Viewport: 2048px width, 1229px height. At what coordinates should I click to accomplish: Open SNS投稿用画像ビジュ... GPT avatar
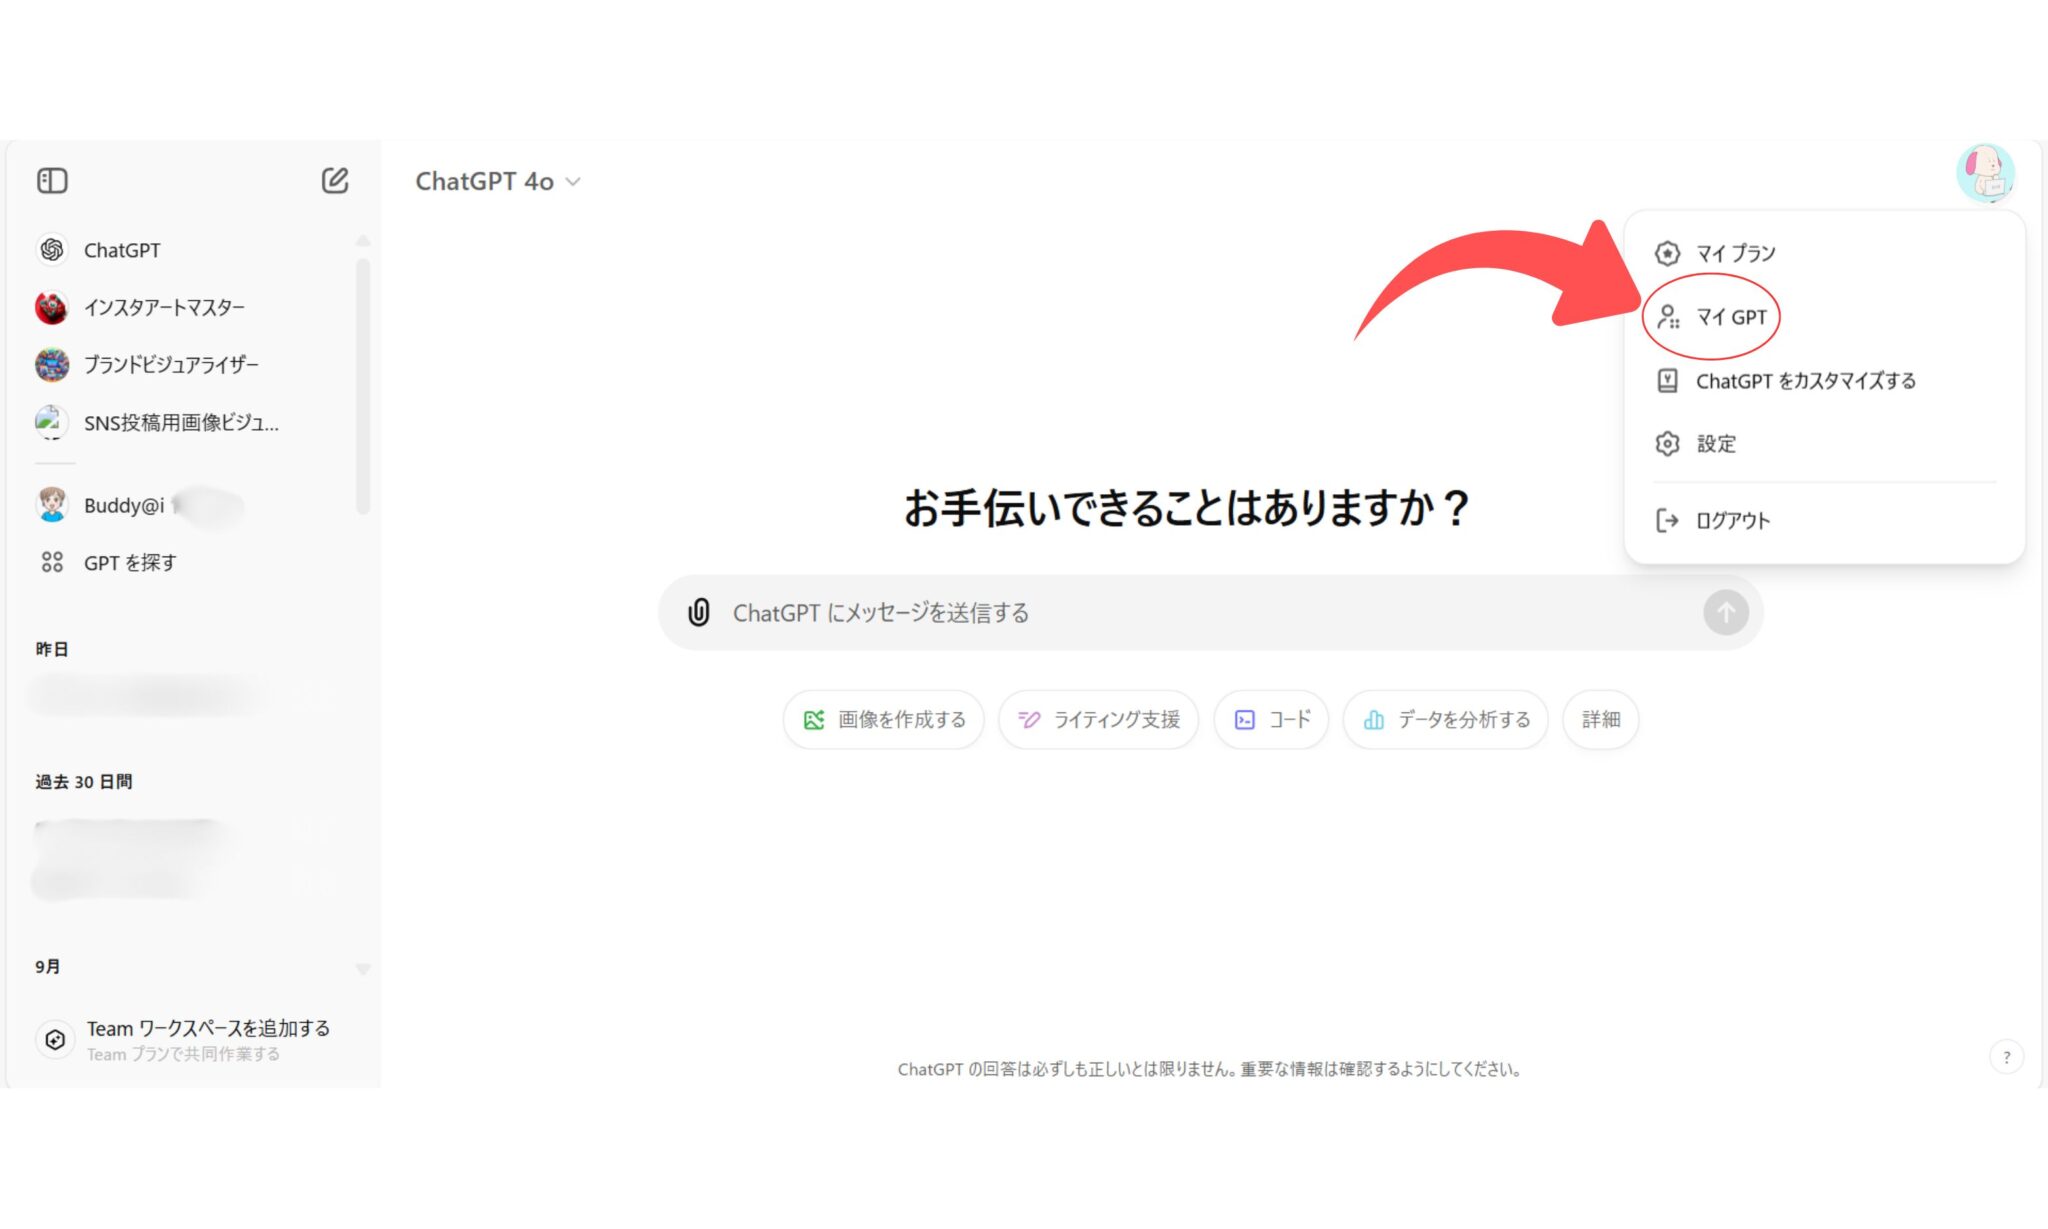click(52, 422)
